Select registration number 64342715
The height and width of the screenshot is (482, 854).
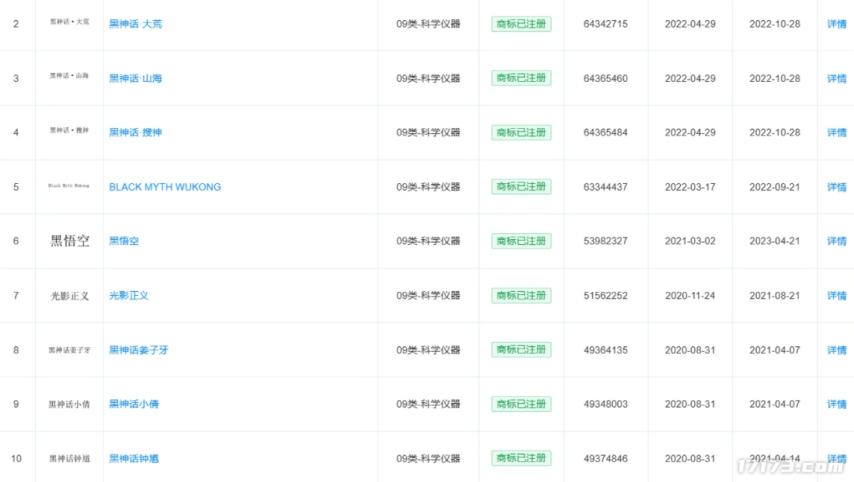pos(606,24)
